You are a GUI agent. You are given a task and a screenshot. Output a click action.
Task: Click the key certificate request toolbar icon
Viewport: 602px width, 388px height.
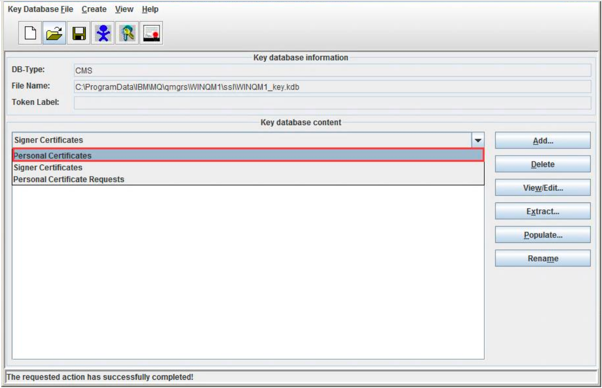click(127, 33)
